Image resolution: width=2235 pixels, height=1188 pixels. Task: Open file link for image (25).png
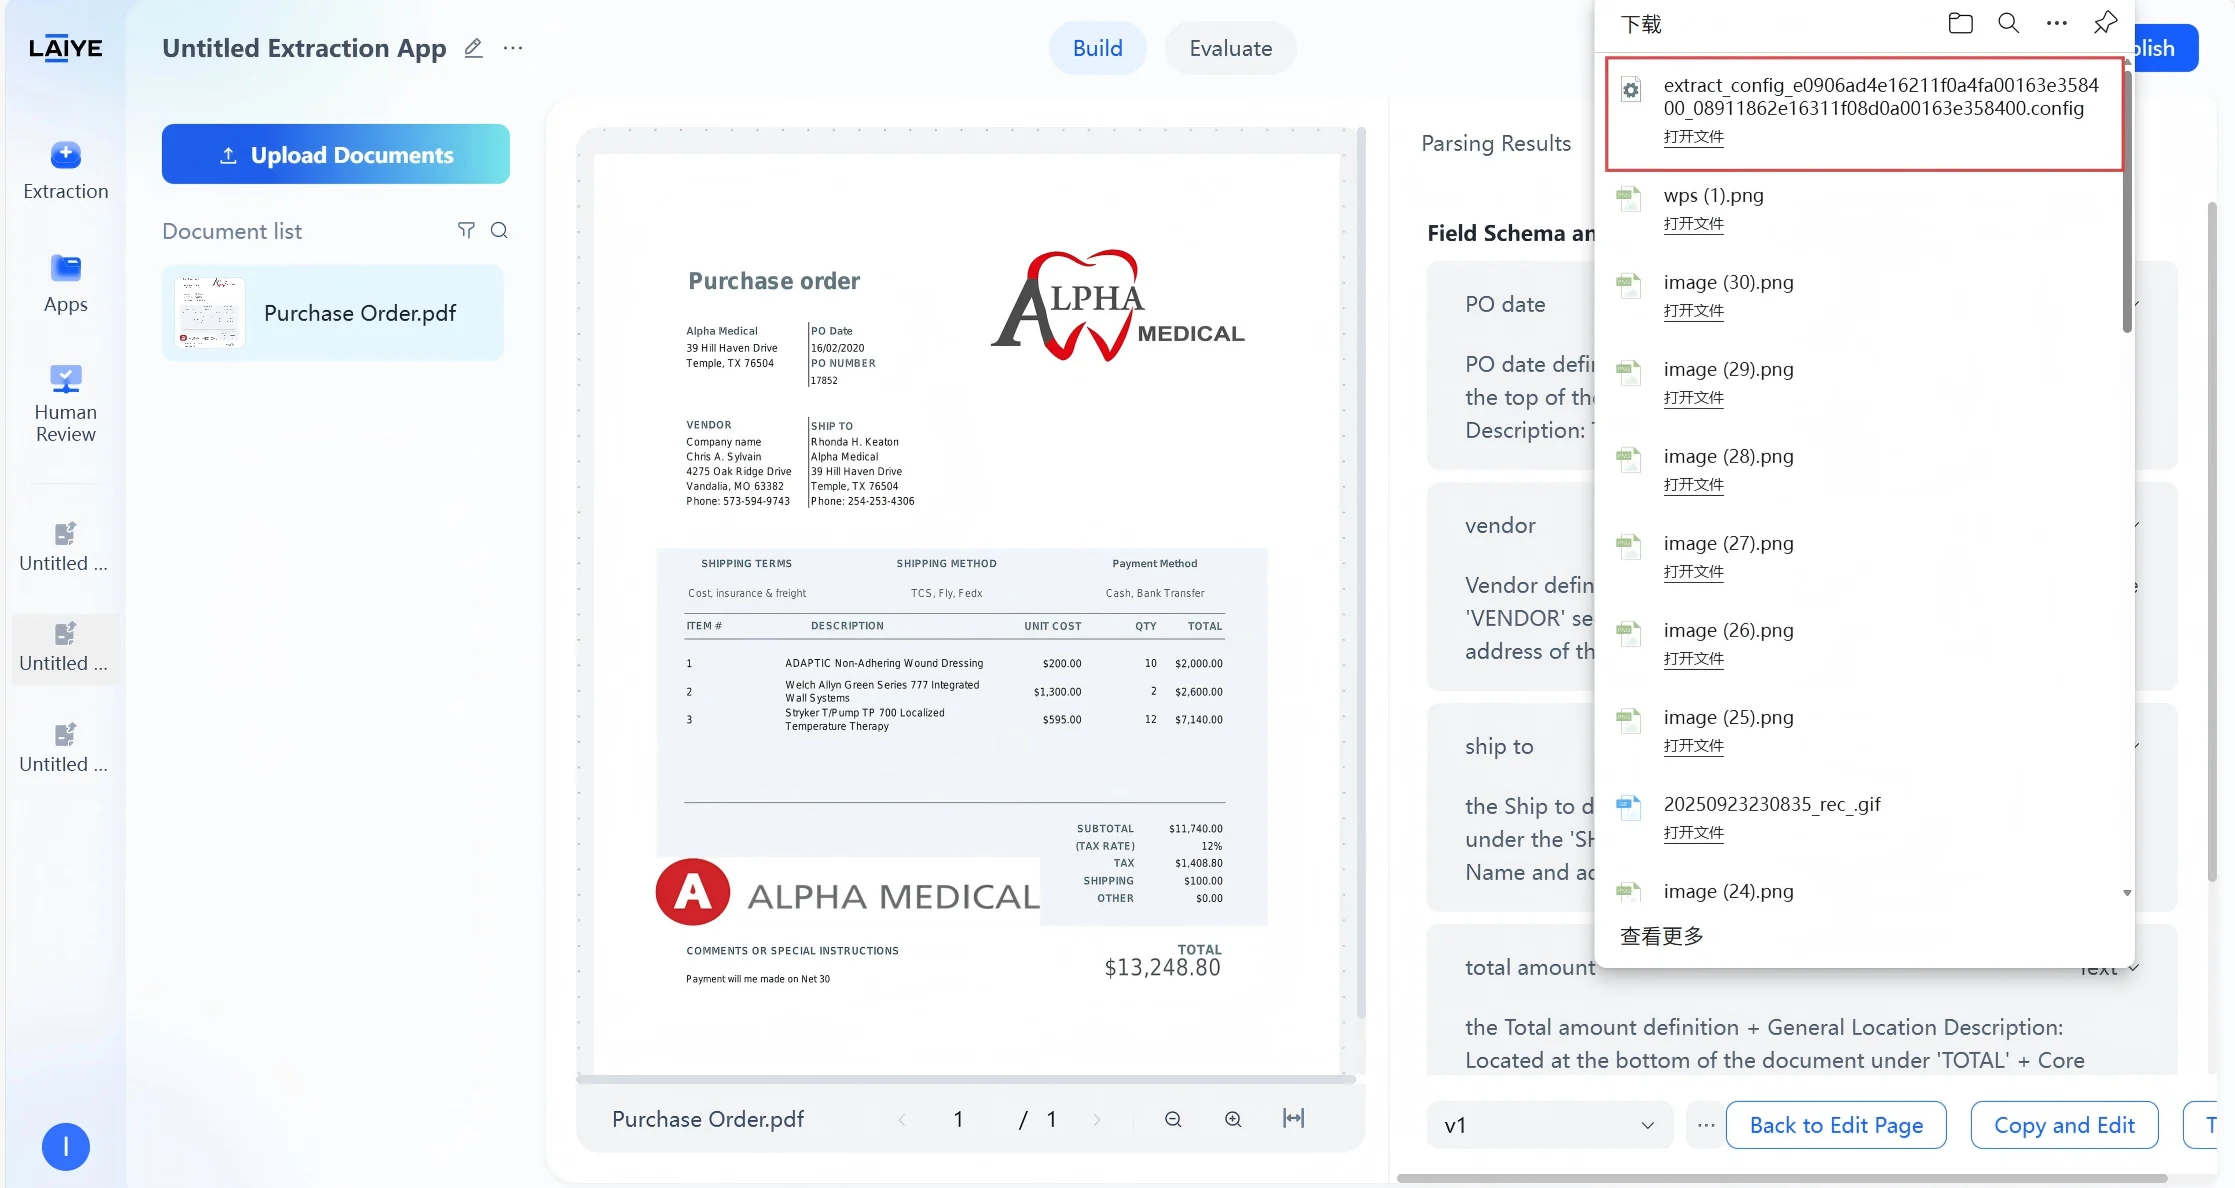point(1693,746)
